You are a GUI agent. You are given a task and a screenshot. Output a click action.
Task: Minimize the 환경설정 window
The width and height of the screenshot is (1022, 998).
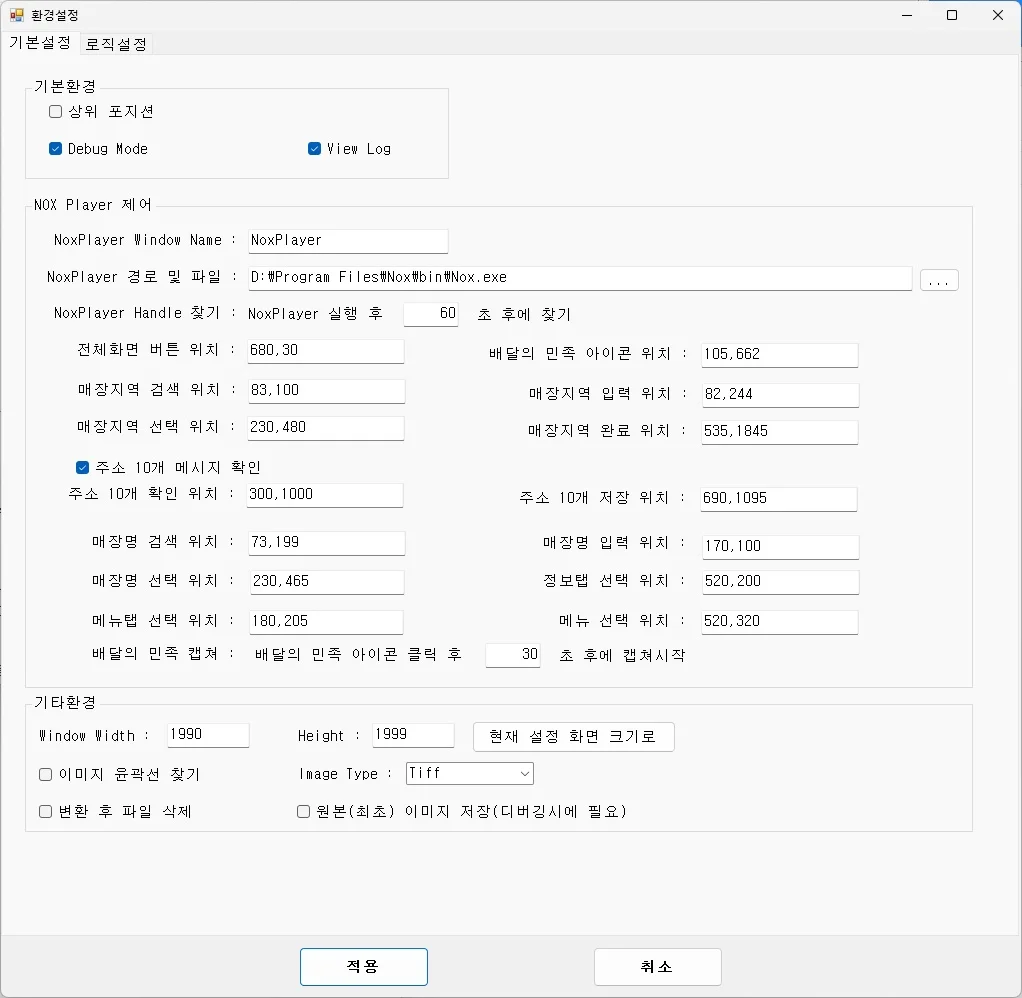click(907, 15)
